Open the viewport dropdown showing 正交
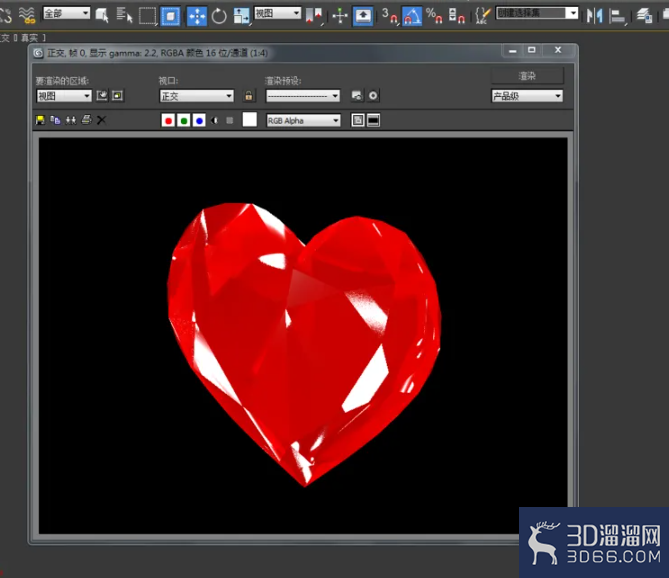 coord(197,96)
